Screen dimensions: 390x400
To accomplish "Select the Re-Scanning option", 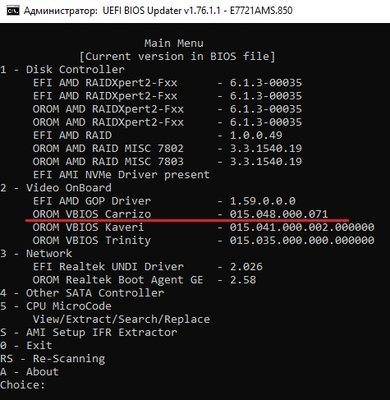I will (53, 359).
